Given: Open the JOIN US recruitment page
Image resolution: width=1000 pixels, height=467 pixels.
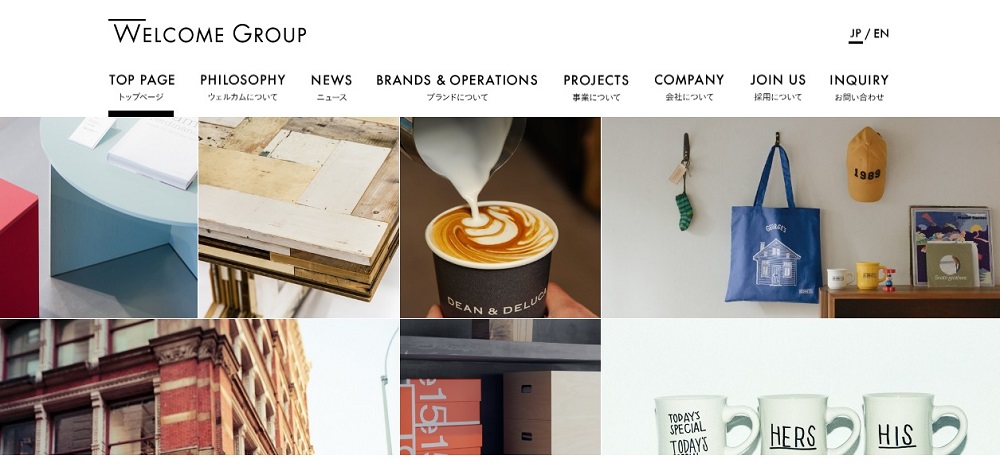Looking at the screenshot, I should [x=777, y=87].
